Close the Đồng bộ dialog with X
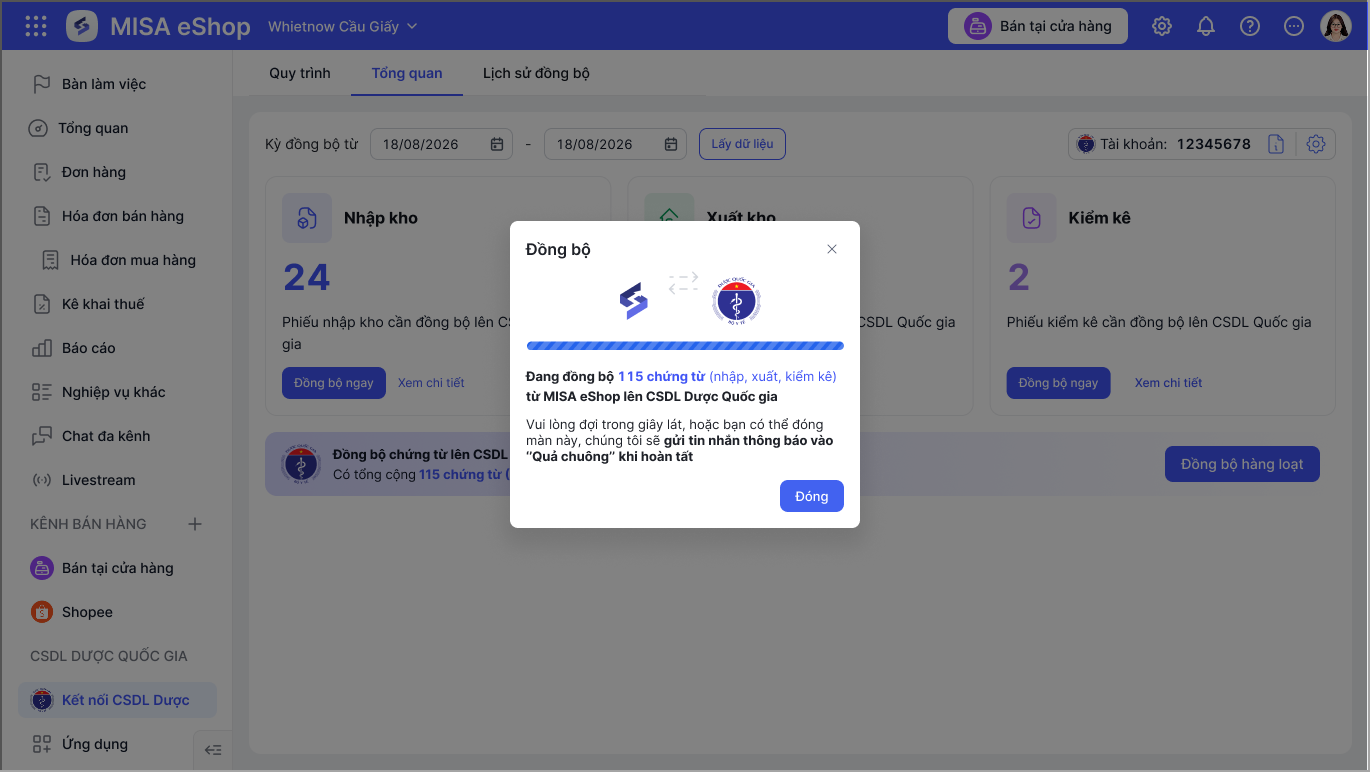This screenshot has height=772, width=1370. click(x=832, y=249)
